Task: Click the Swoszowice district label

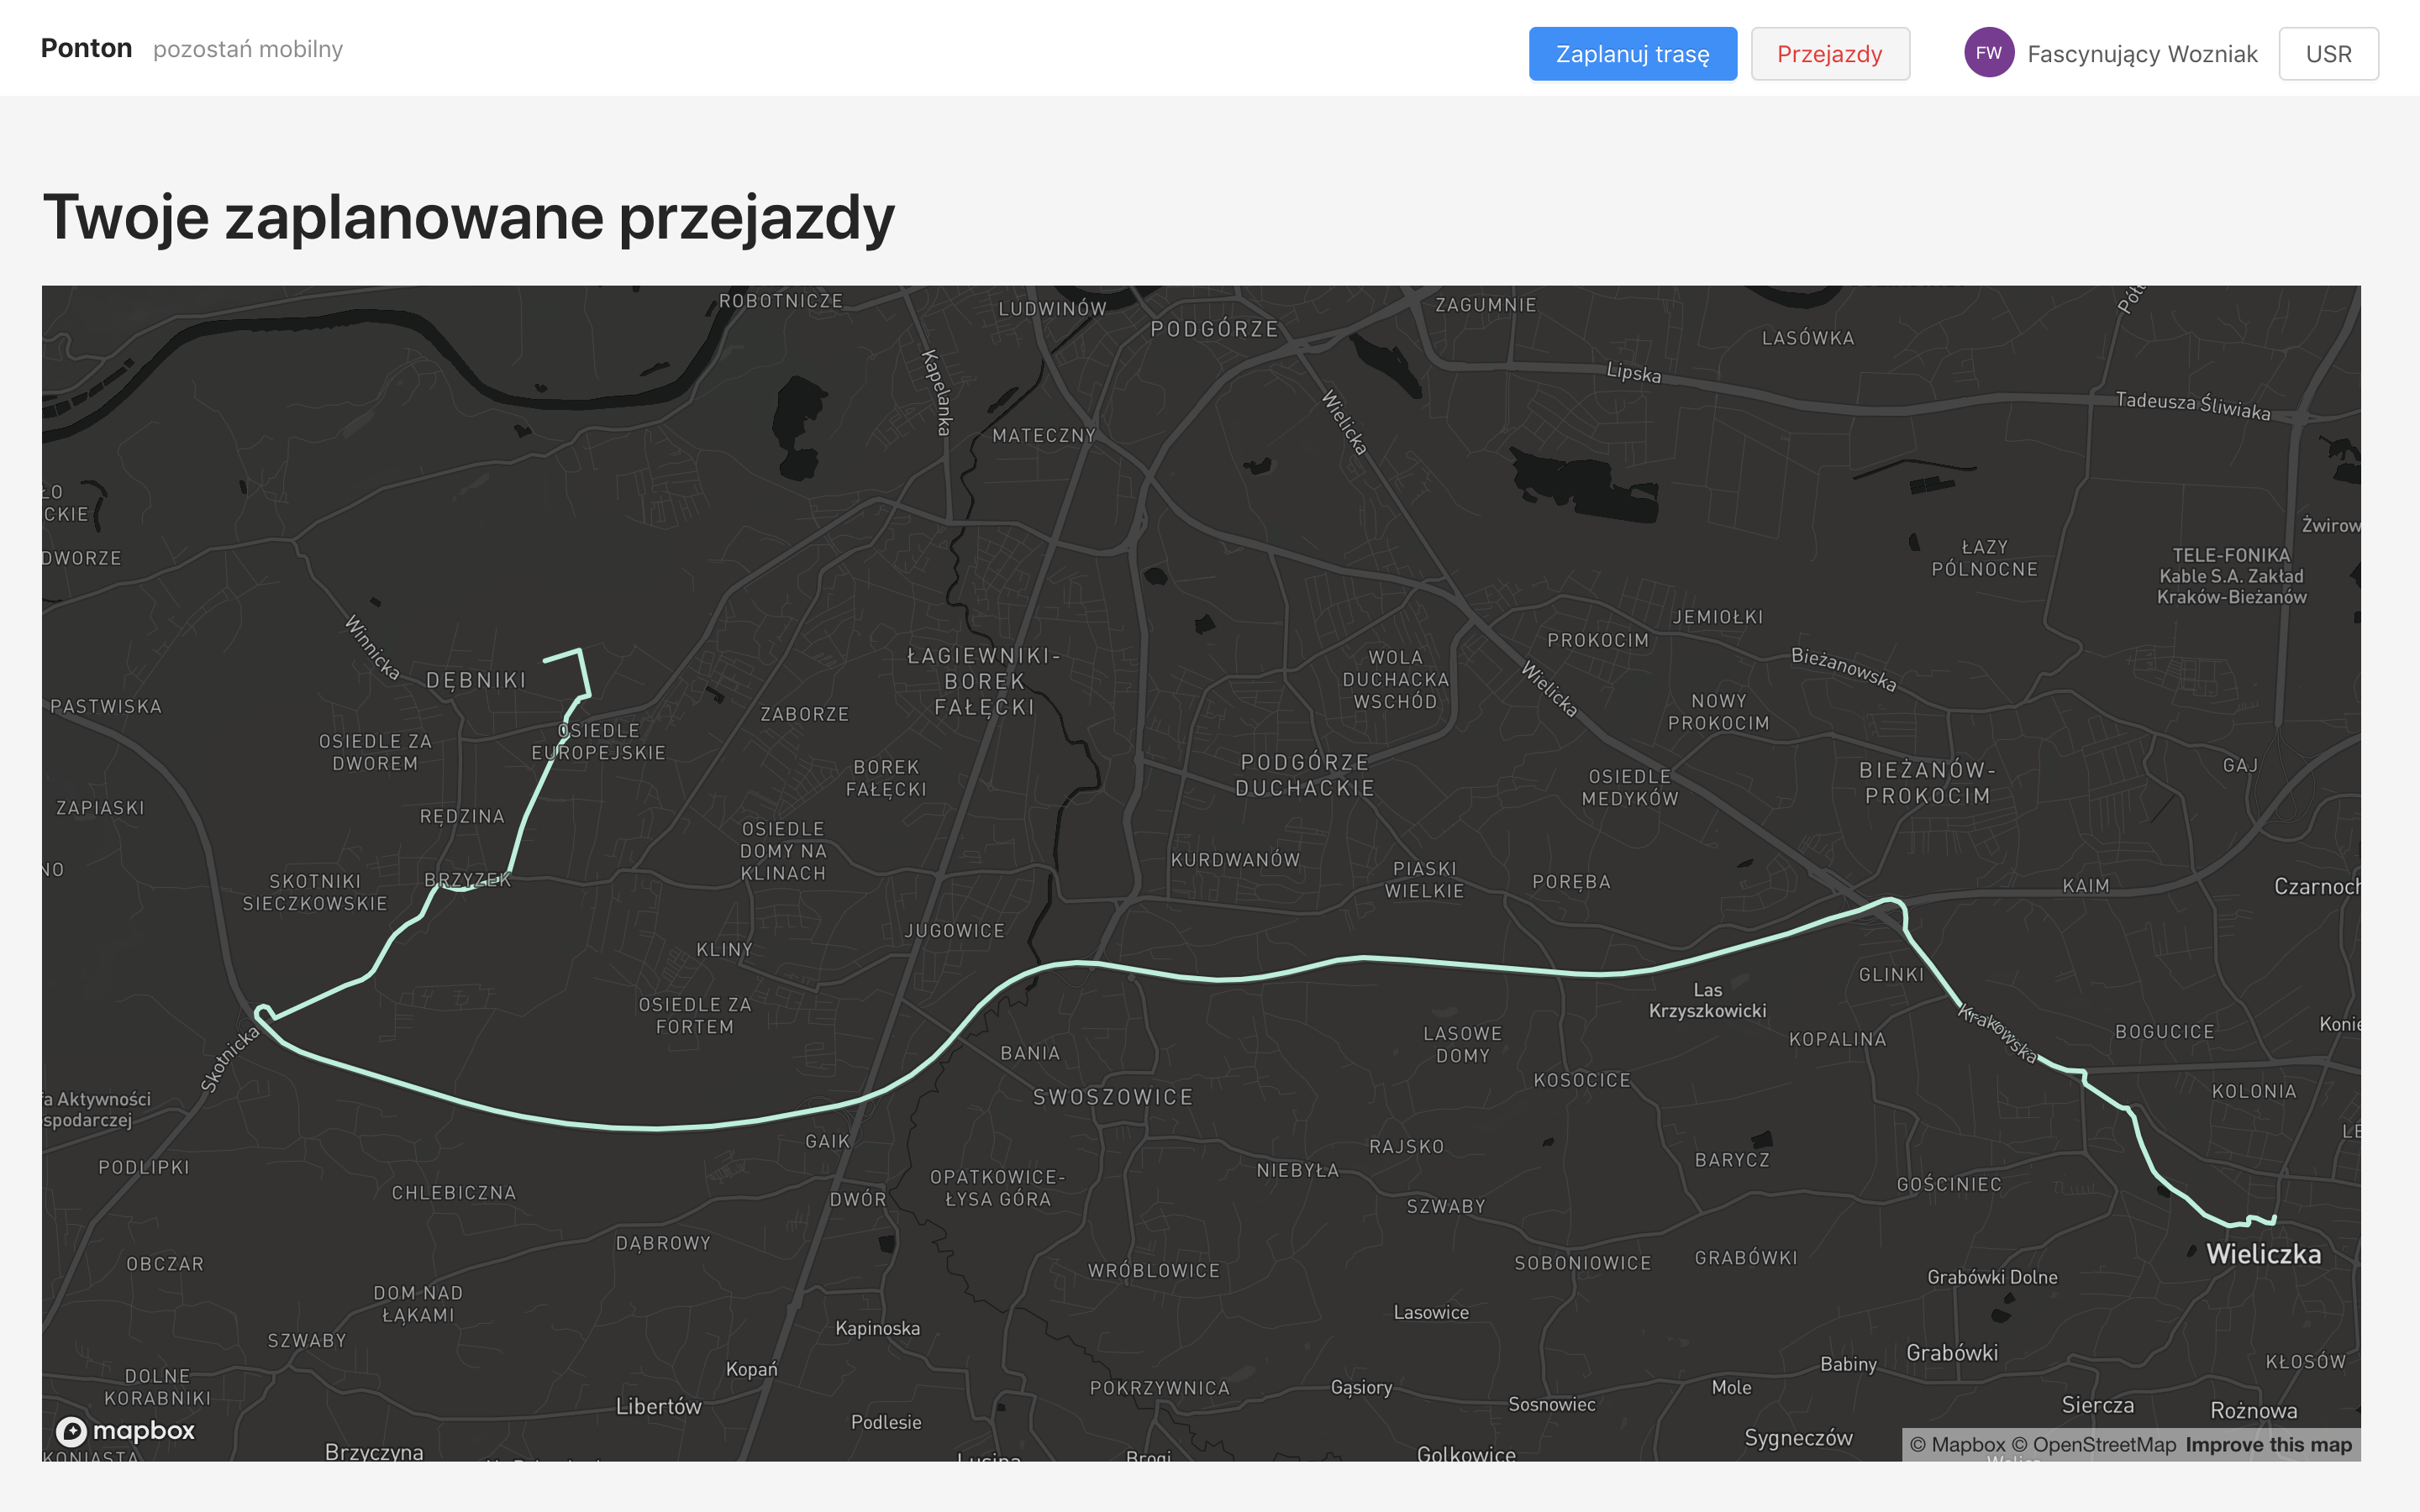Action: pyautogui.click(x=1113, y=1097)
